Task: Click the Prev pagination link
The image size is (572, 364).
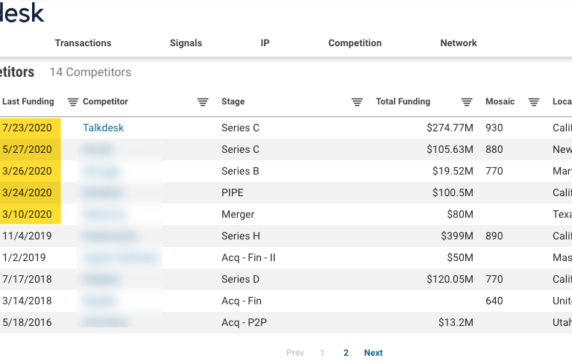Action: 295,353
